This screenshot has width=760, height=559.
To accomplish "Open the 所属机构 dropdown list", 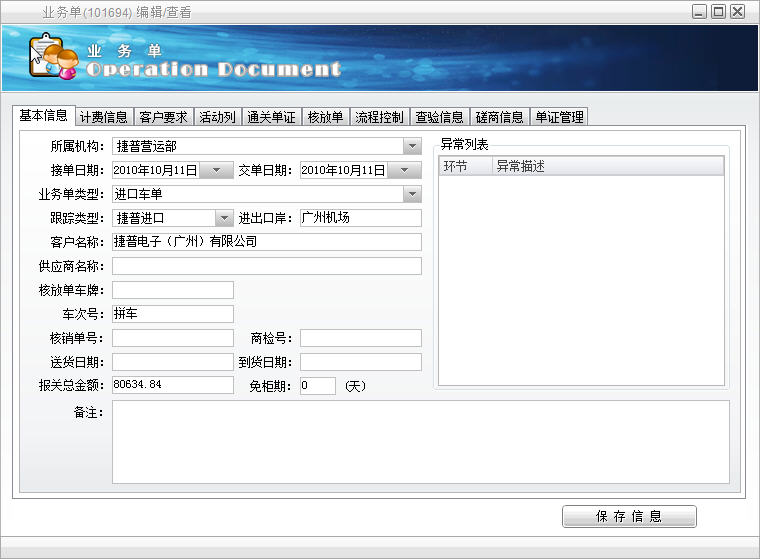I will pyautogui.click(x=412, y=146).
